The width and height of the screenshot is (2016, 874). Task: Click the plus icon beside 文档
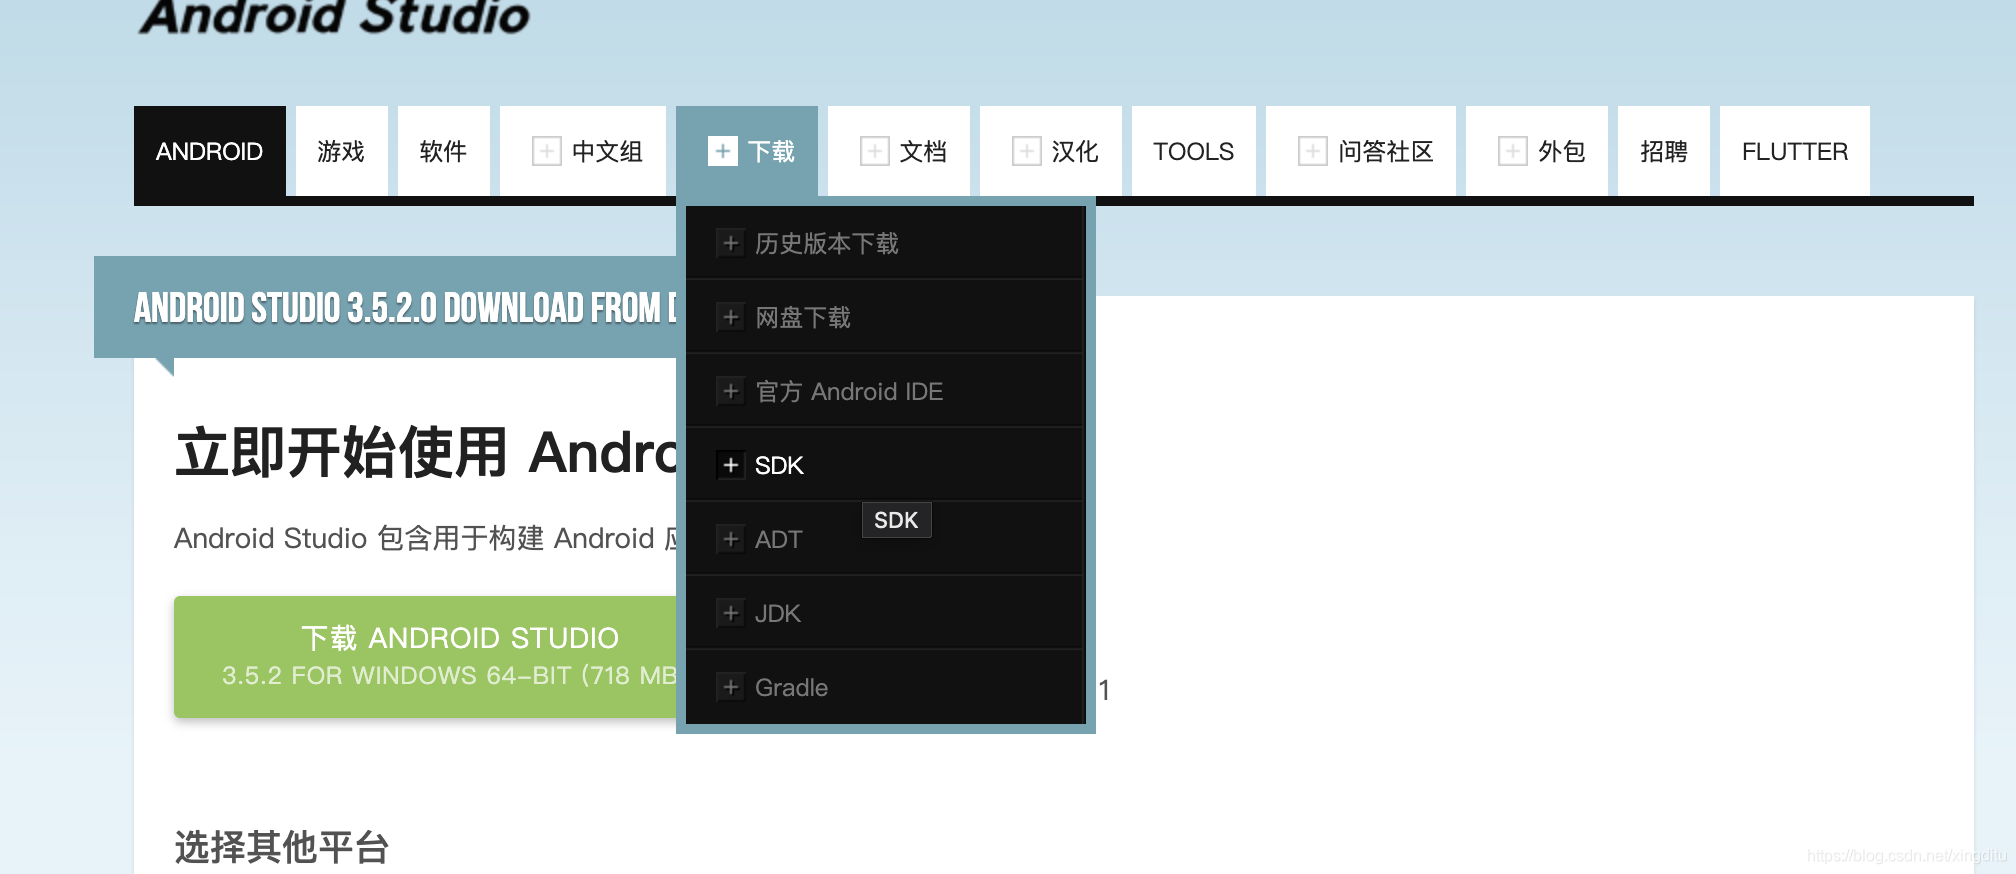point(874,151)
